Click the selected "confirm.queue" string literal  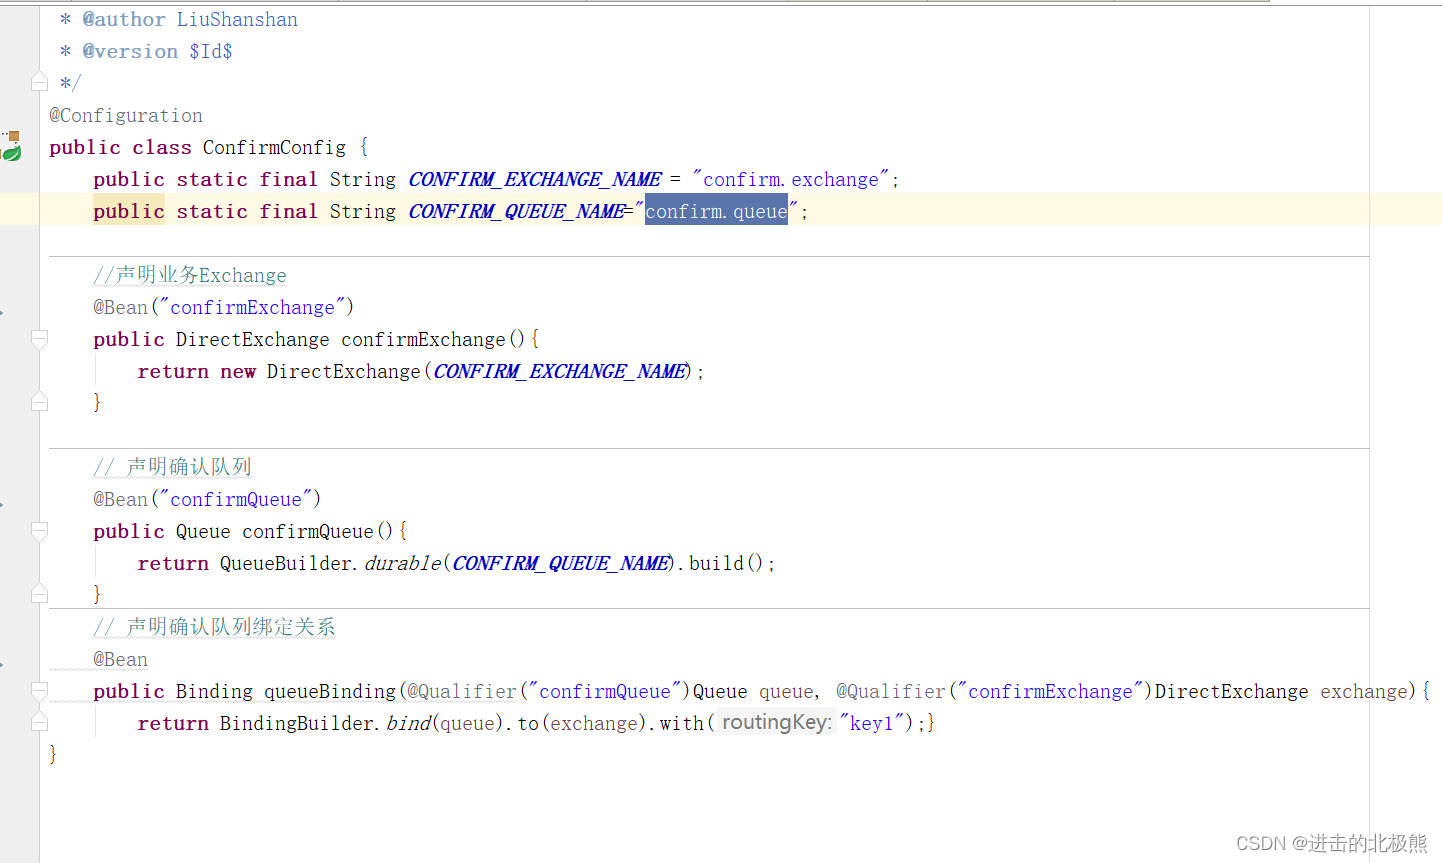tap(716, 211)
